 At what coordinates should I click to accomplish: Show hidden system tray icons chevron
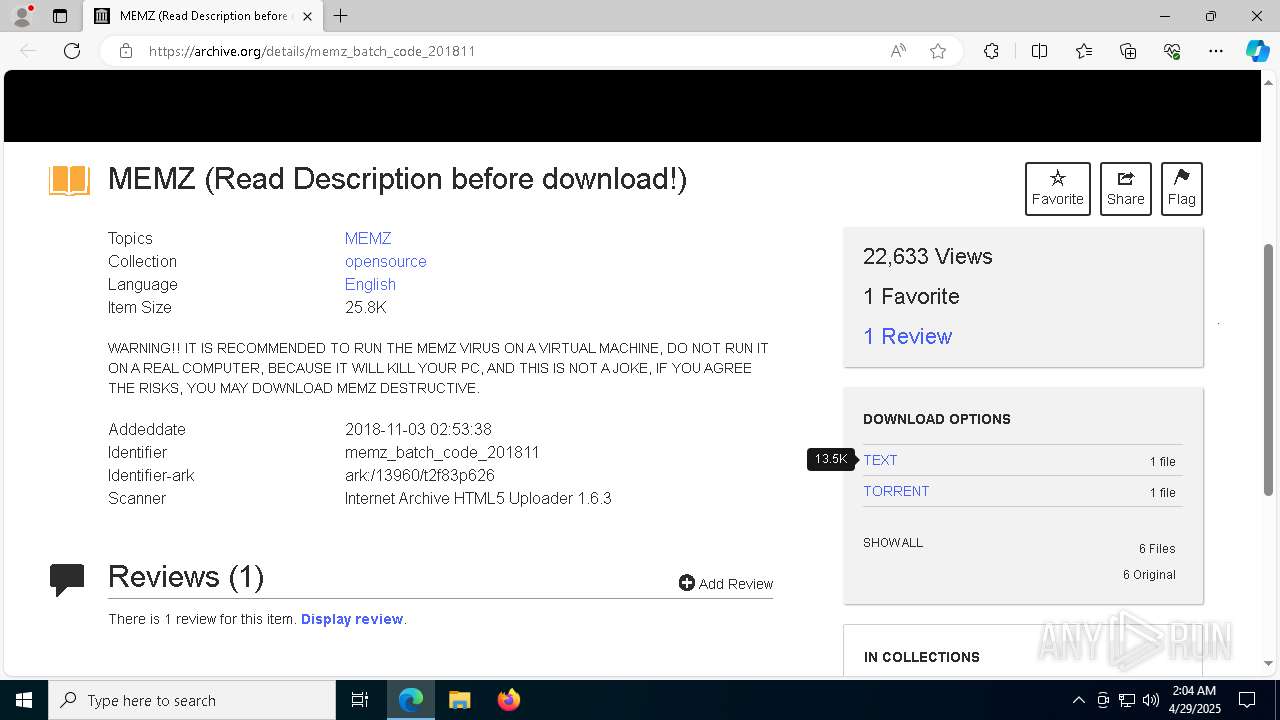[1078, 700]
